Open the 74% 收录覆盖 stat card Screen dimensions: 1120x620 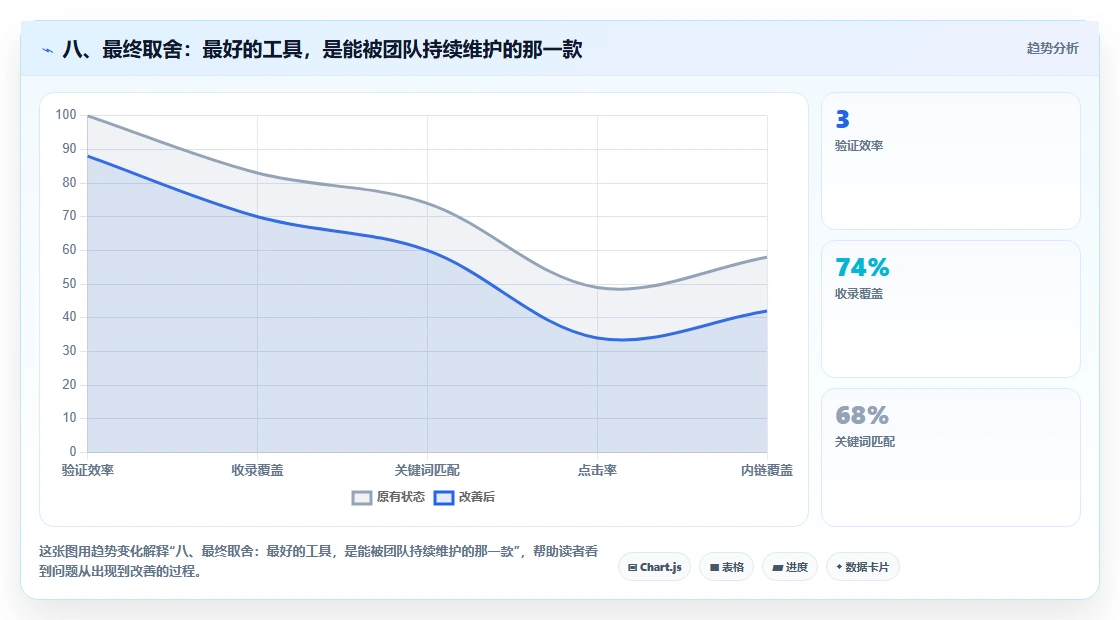point(951,309)
